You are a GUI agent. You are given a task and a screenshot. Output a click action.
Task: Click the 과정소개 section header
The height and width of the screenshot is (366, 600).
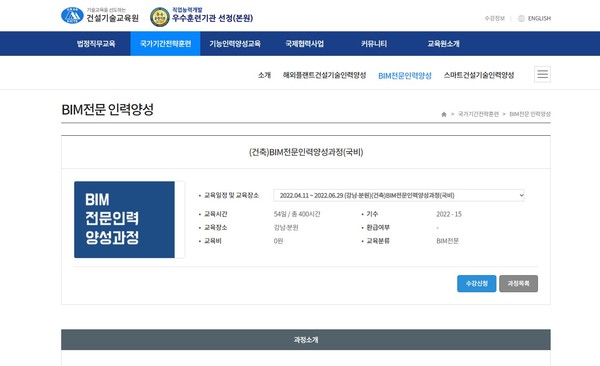(x=306, y=340)
